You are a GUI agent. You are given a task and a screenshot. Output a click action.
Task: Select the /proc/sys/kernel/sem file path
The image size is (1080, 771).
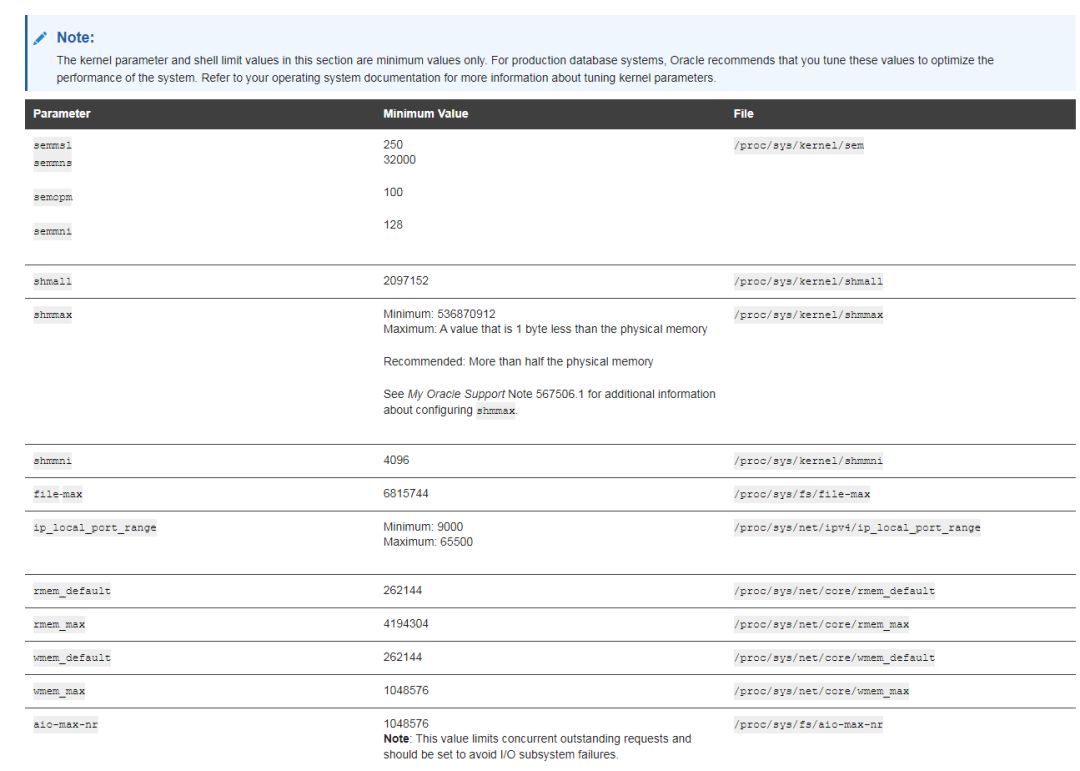click(x=798, y=146)
